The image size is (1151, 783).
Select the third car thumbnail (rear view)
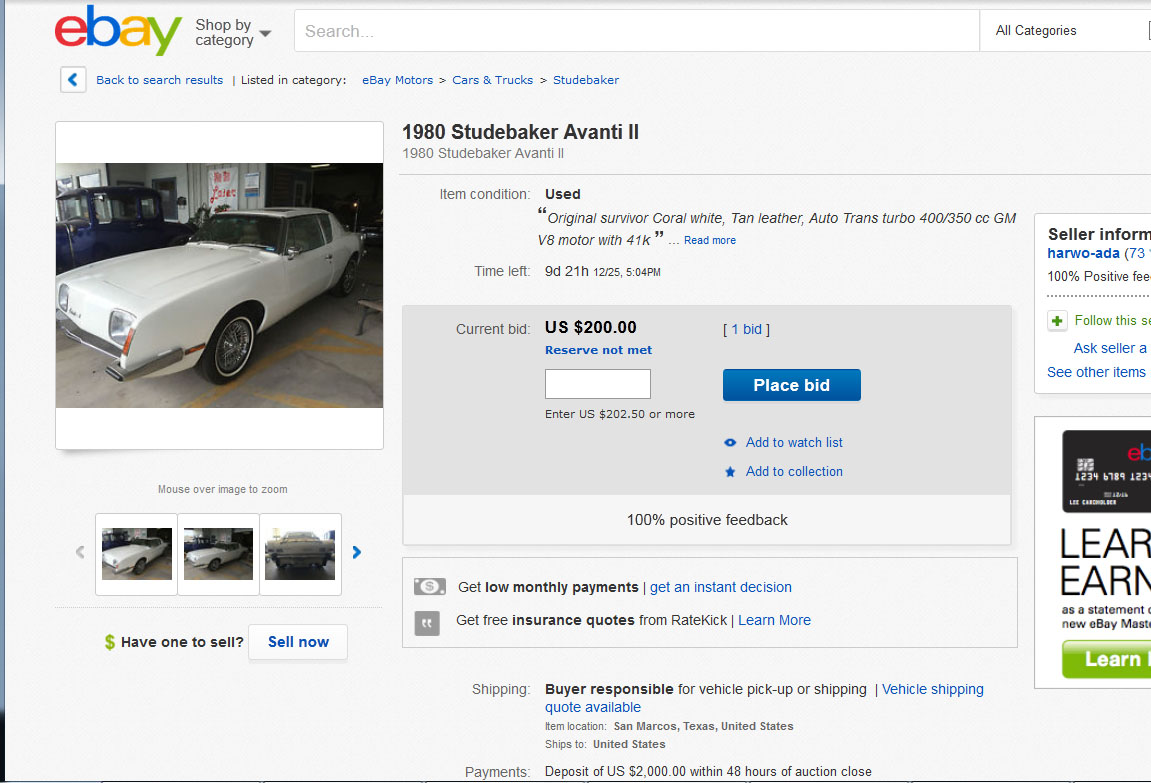(x=300, y=554)
